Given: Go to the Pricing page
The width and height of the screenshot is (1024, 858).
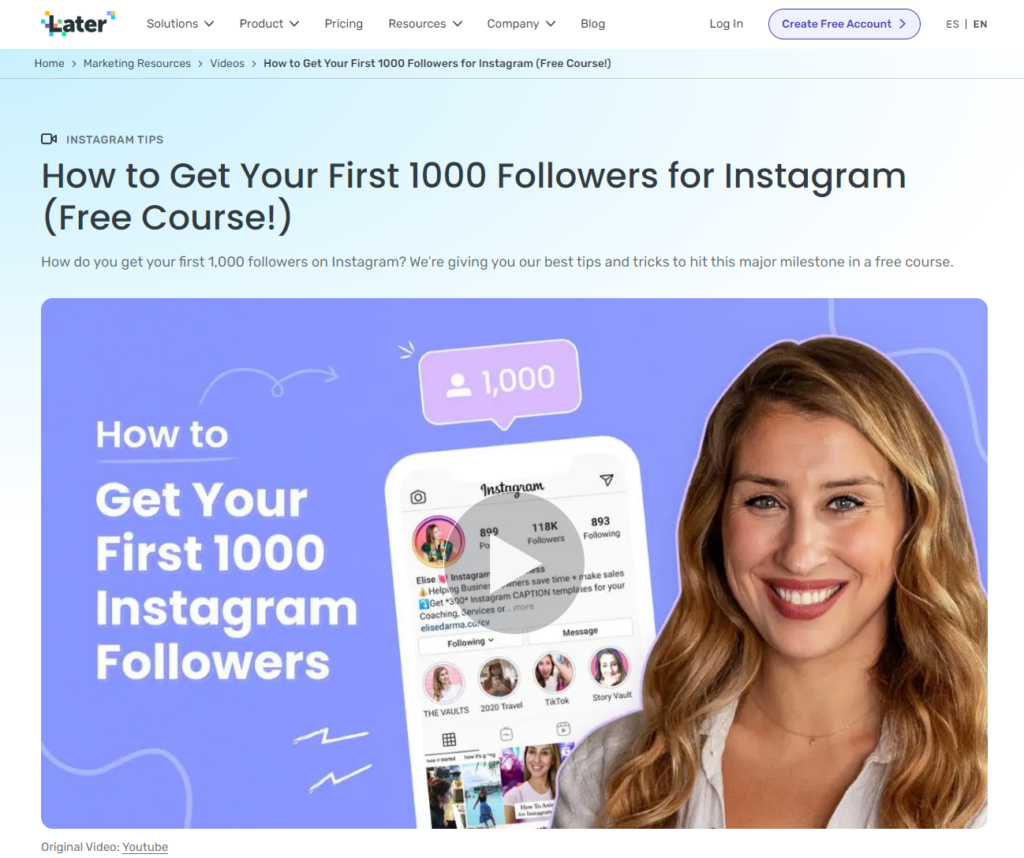Looking at the screenshot, I should pyautogui.click(x=344, y=24).
